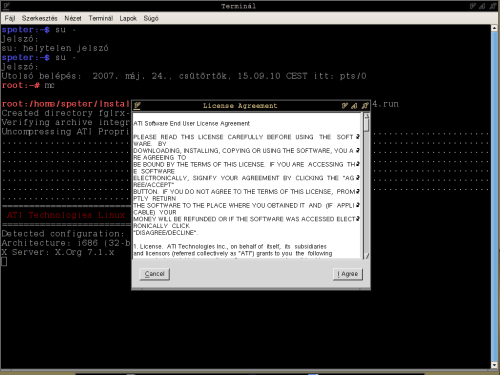
Task: Click License Agreement dialog window menu icon
Action: click(x=137, y=106)
